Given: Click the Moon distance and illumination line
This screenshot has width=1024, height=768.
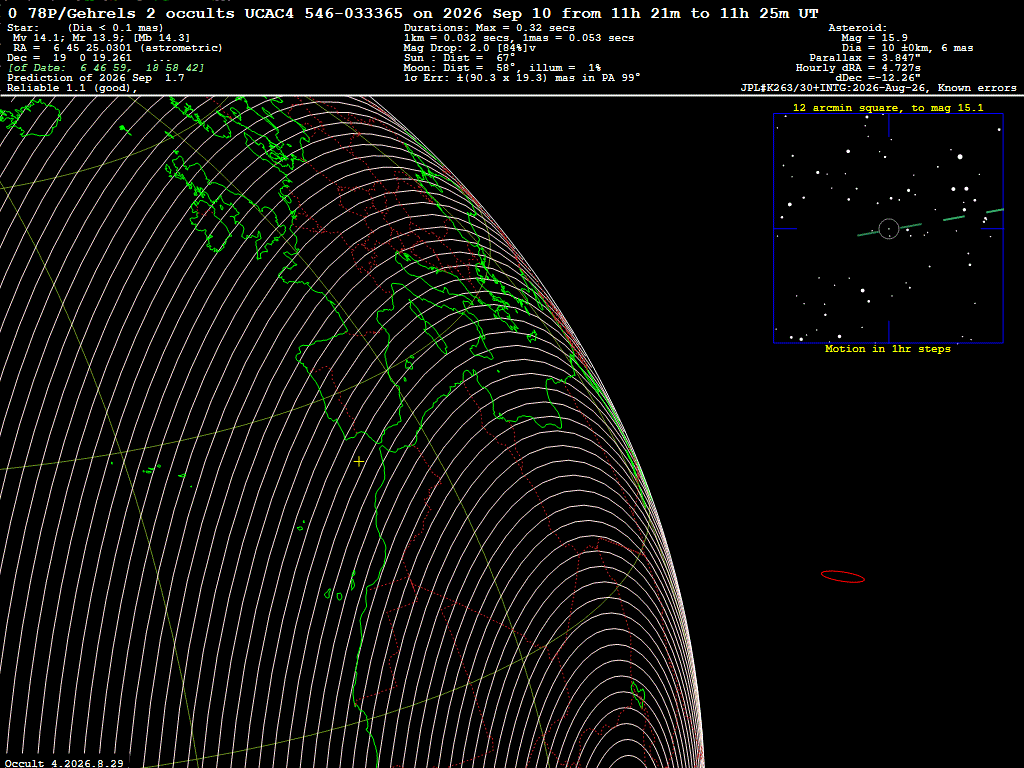Looking at the screenshot, I should tap(502, 68).
